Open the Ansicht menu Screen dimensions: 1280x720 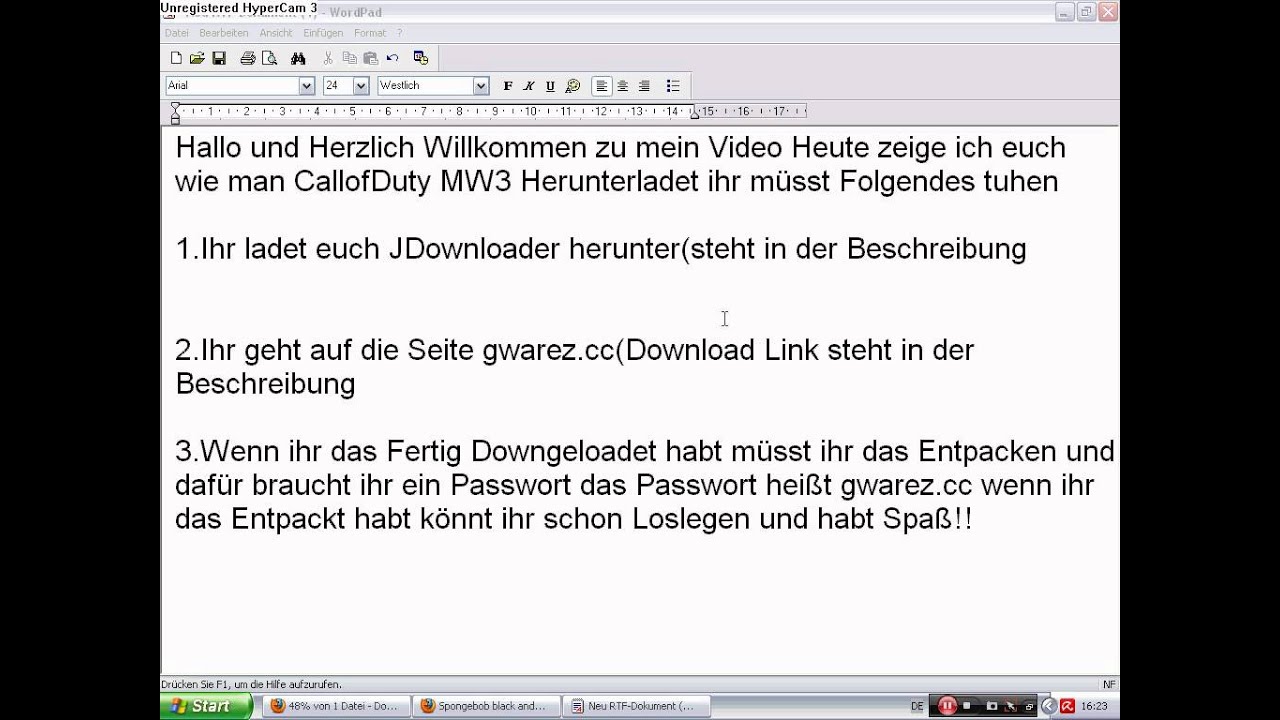click(276, 33)
